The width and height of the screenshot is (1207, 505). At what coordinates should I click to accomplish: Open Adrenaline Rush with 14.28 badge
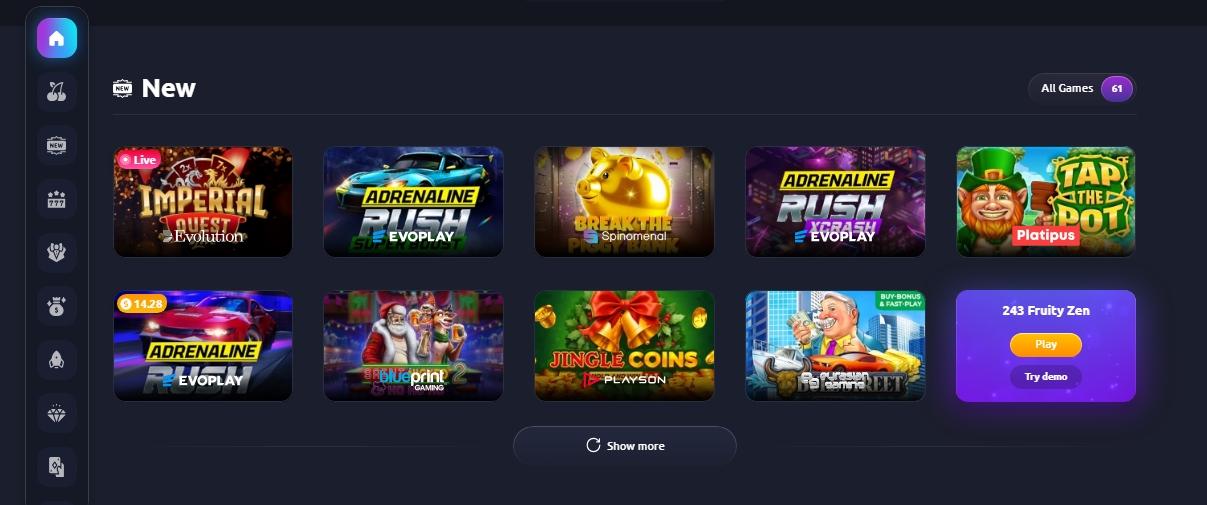pyautogui.click(x=203, y=346)
